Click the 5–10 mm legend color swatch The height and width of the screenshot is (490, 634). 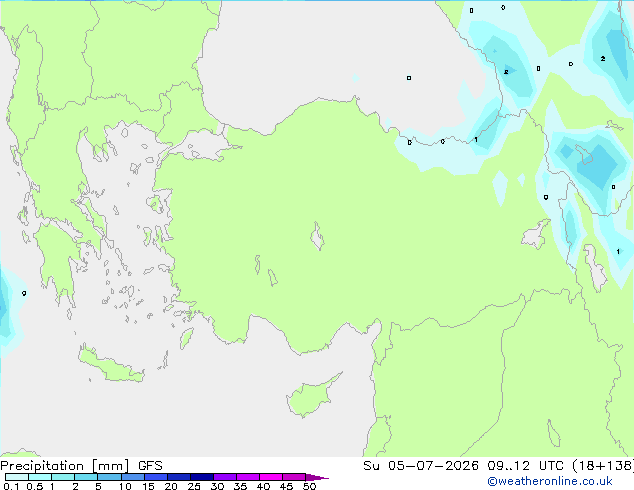pyautogui.click(x=109, y=477)
